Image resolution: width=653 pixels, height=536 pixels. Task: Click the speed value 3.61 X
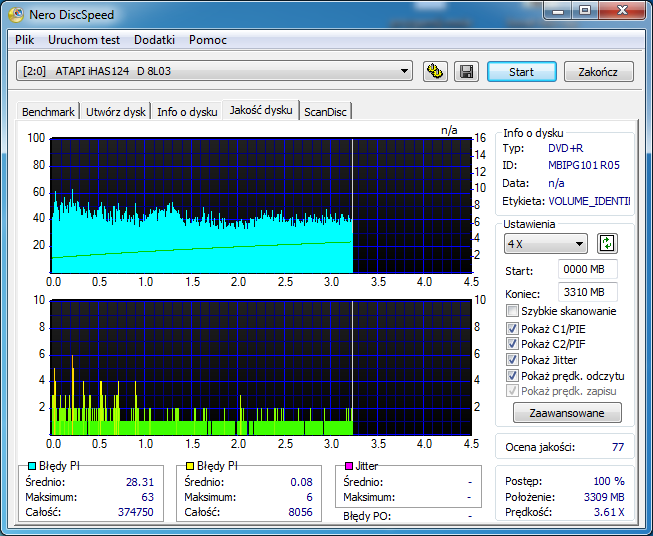pyautogui.click(x=609, y=512)
